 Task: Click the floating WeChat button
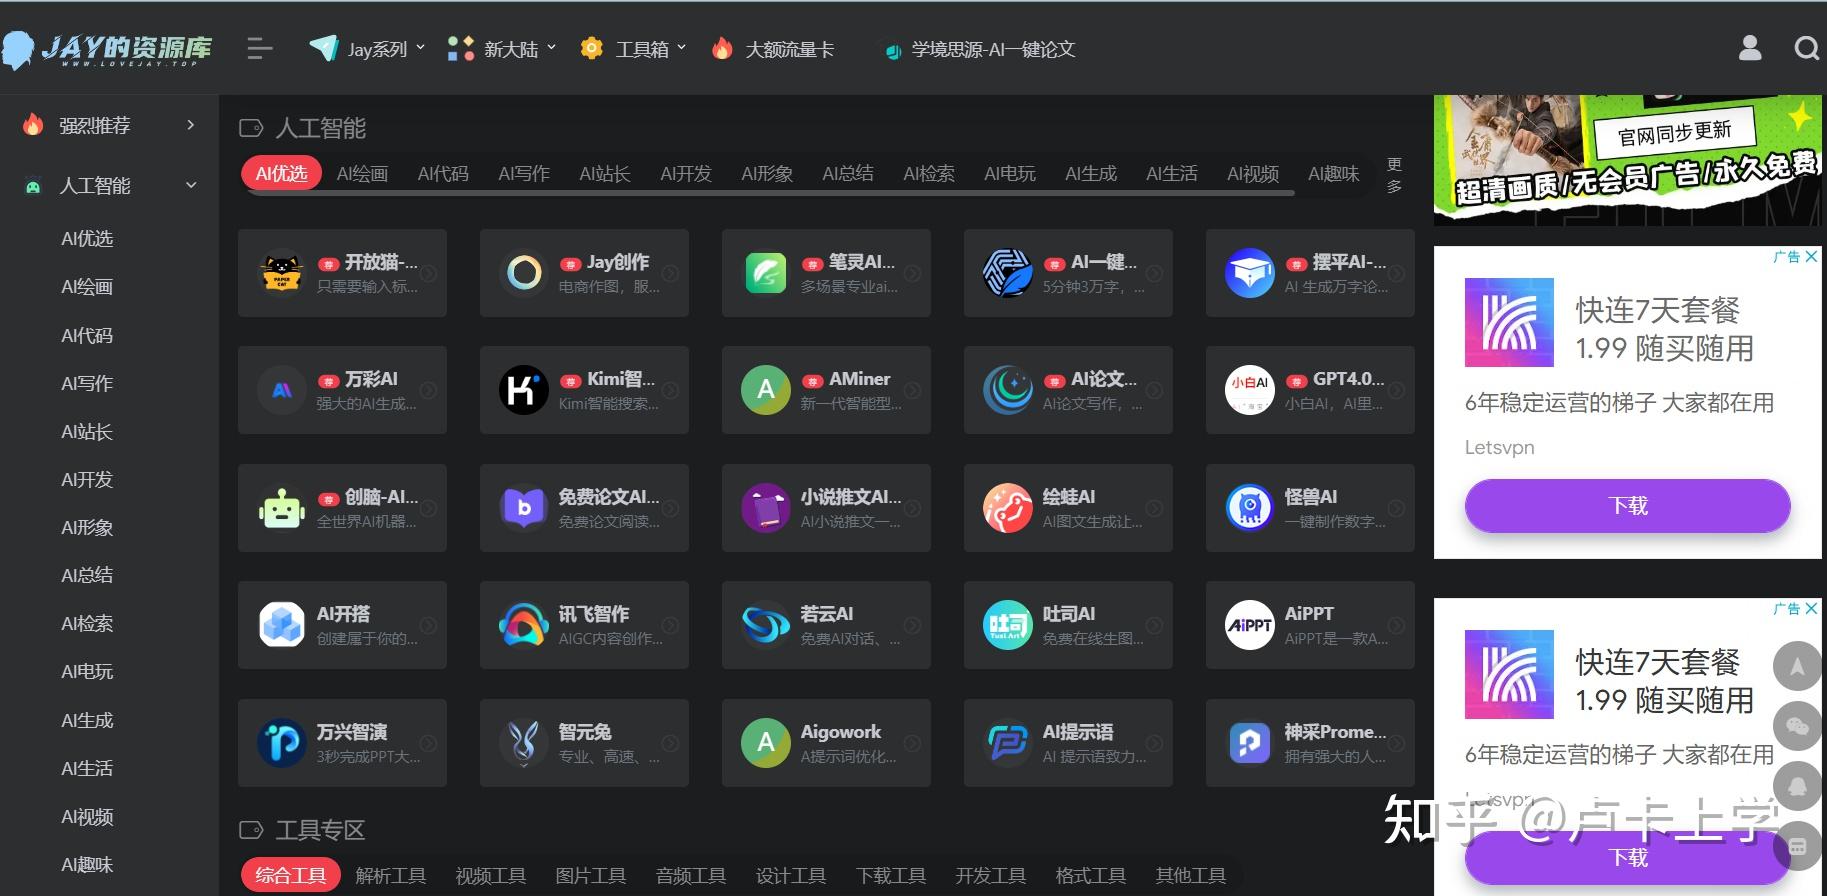pyautogui.click(x=1797, y=726)
